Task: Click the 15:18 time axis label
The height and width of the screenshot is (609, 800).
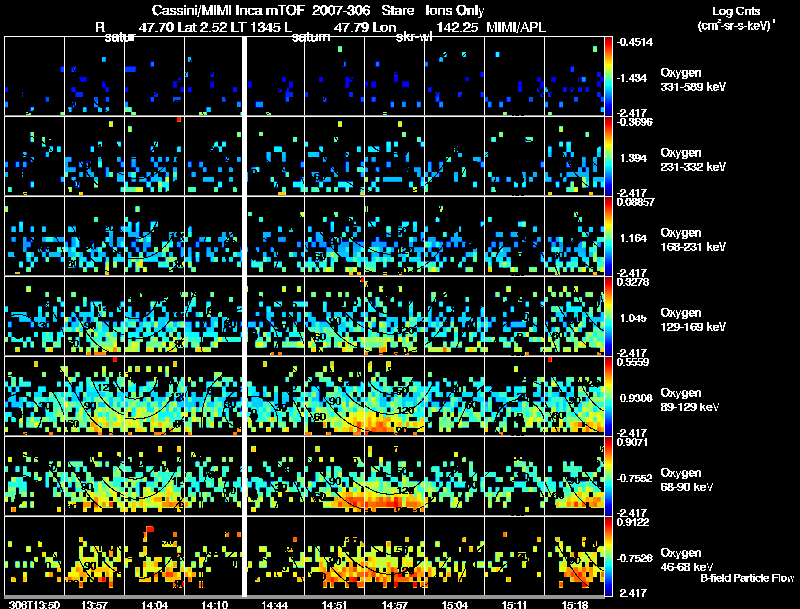Action: coord(574,604)
